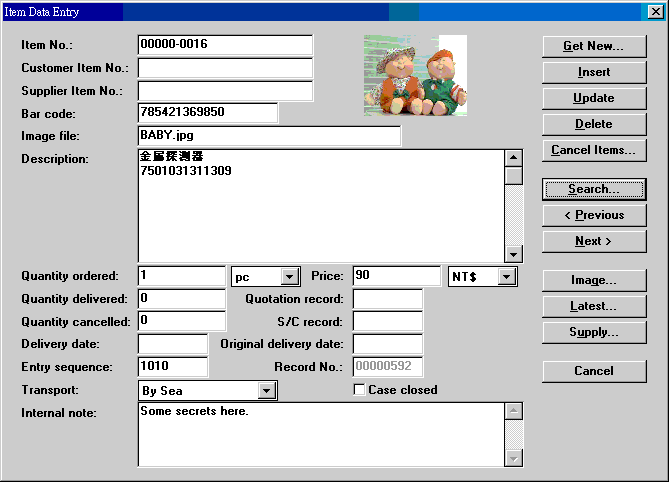
Task: Go to the Next > record
Action: [x=594, y=241]
